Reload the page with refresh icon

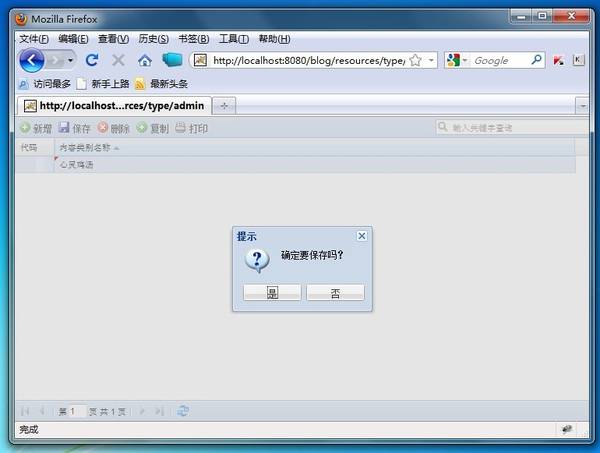(92, 60)
